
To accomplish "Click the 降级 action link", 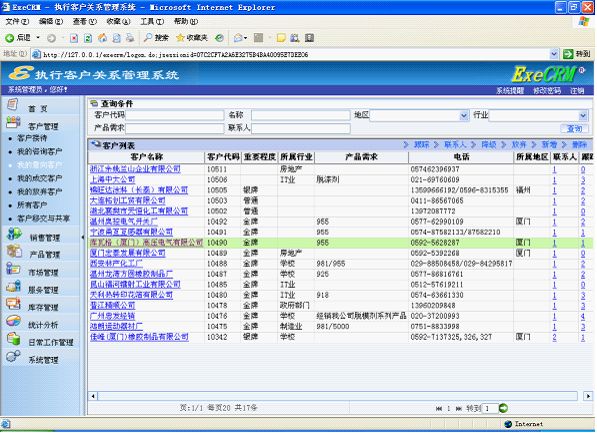I will [489, 145].
